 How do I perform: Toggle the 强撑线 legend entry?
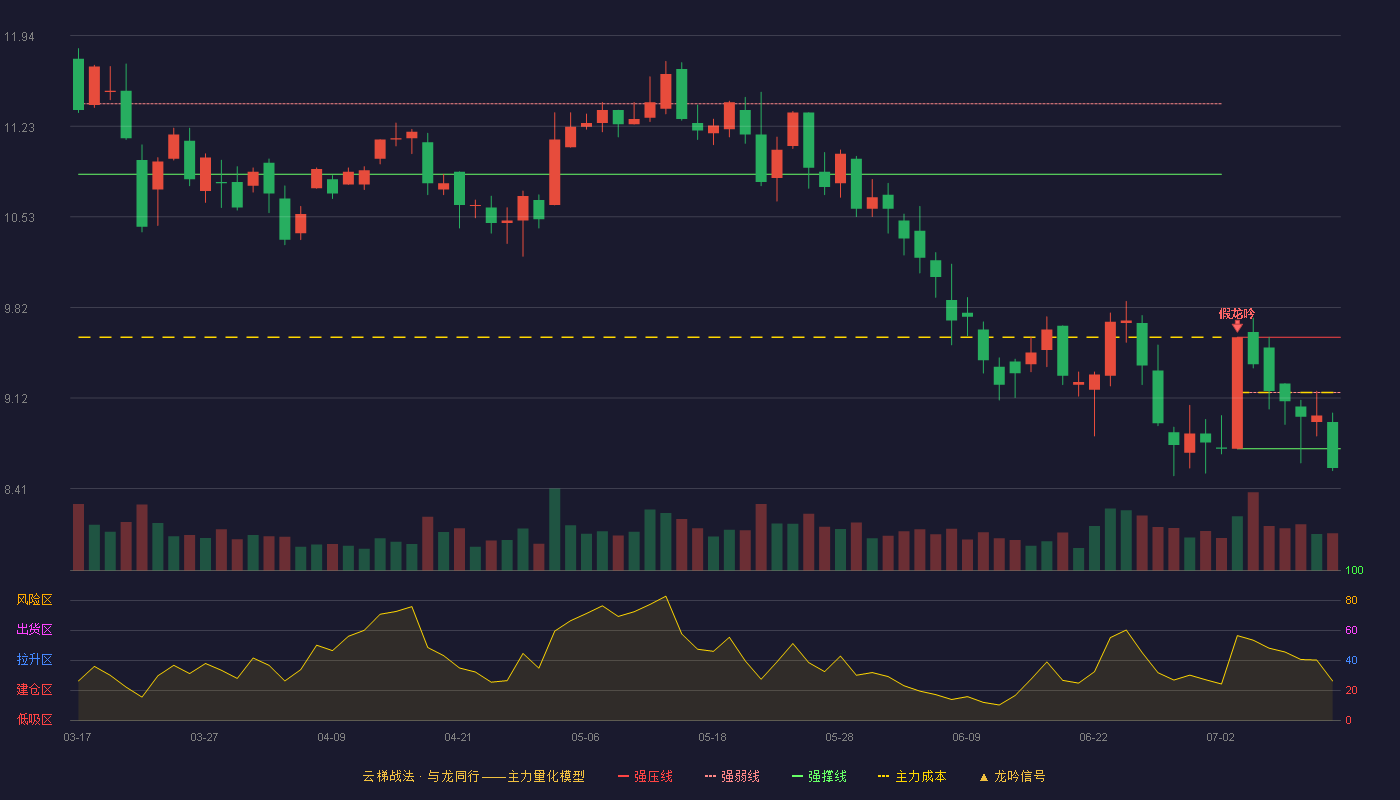click(x=820, y=776)
